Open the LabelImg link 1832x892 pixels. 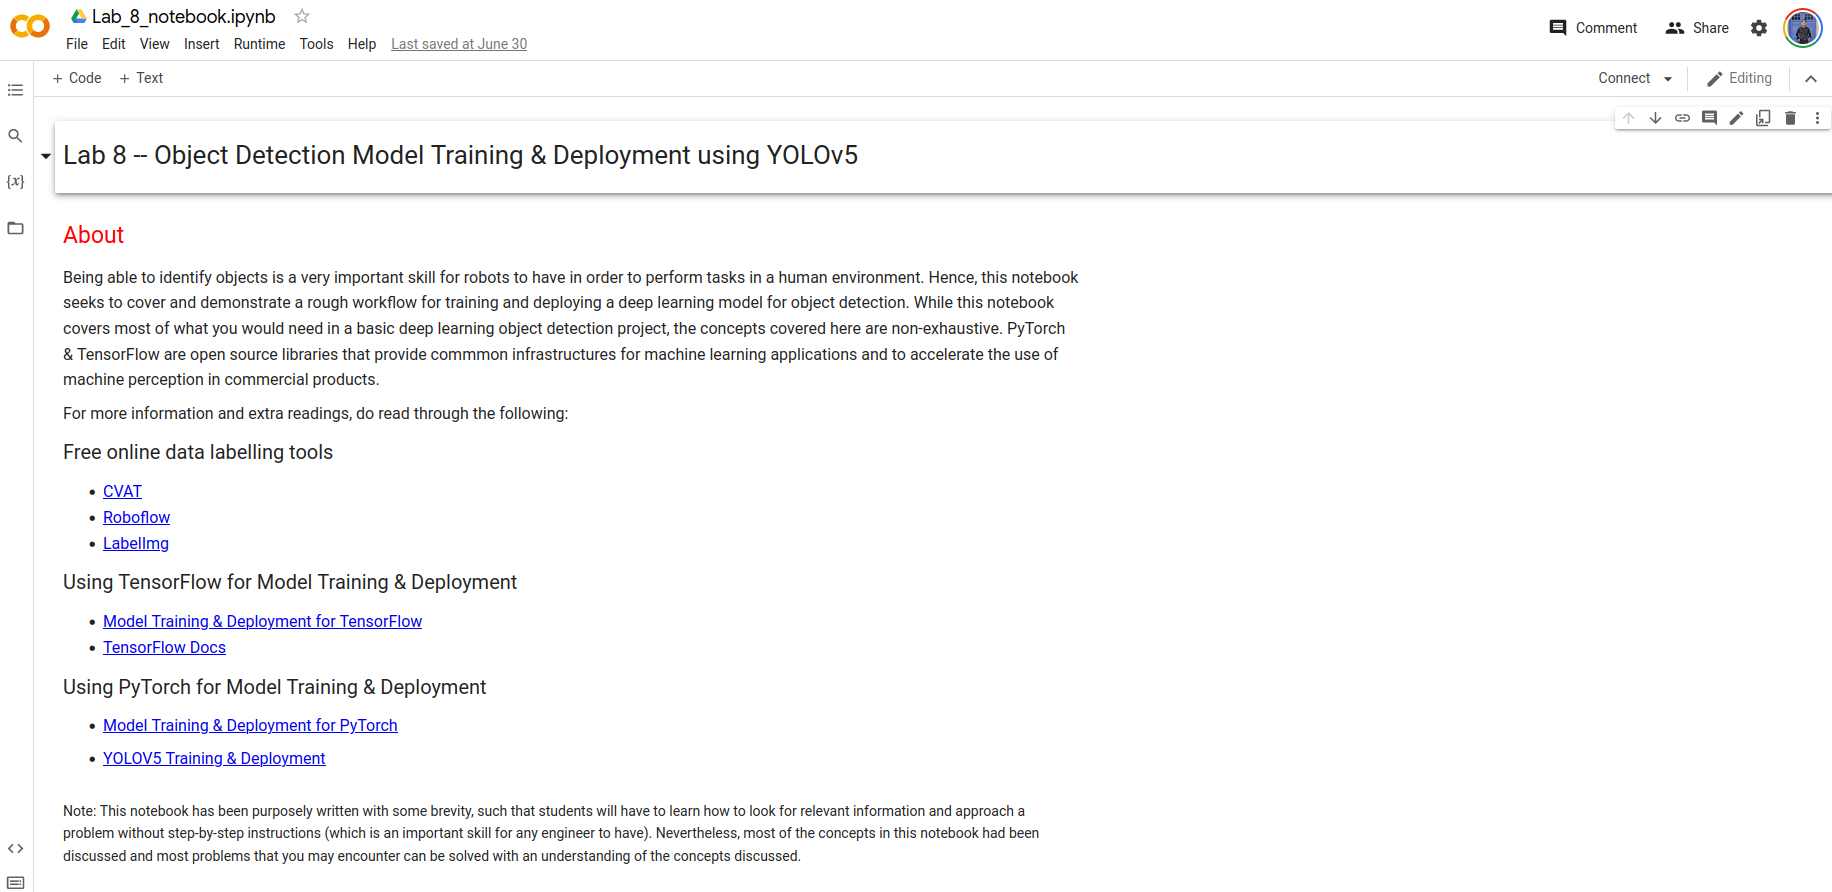click(136, 543)
